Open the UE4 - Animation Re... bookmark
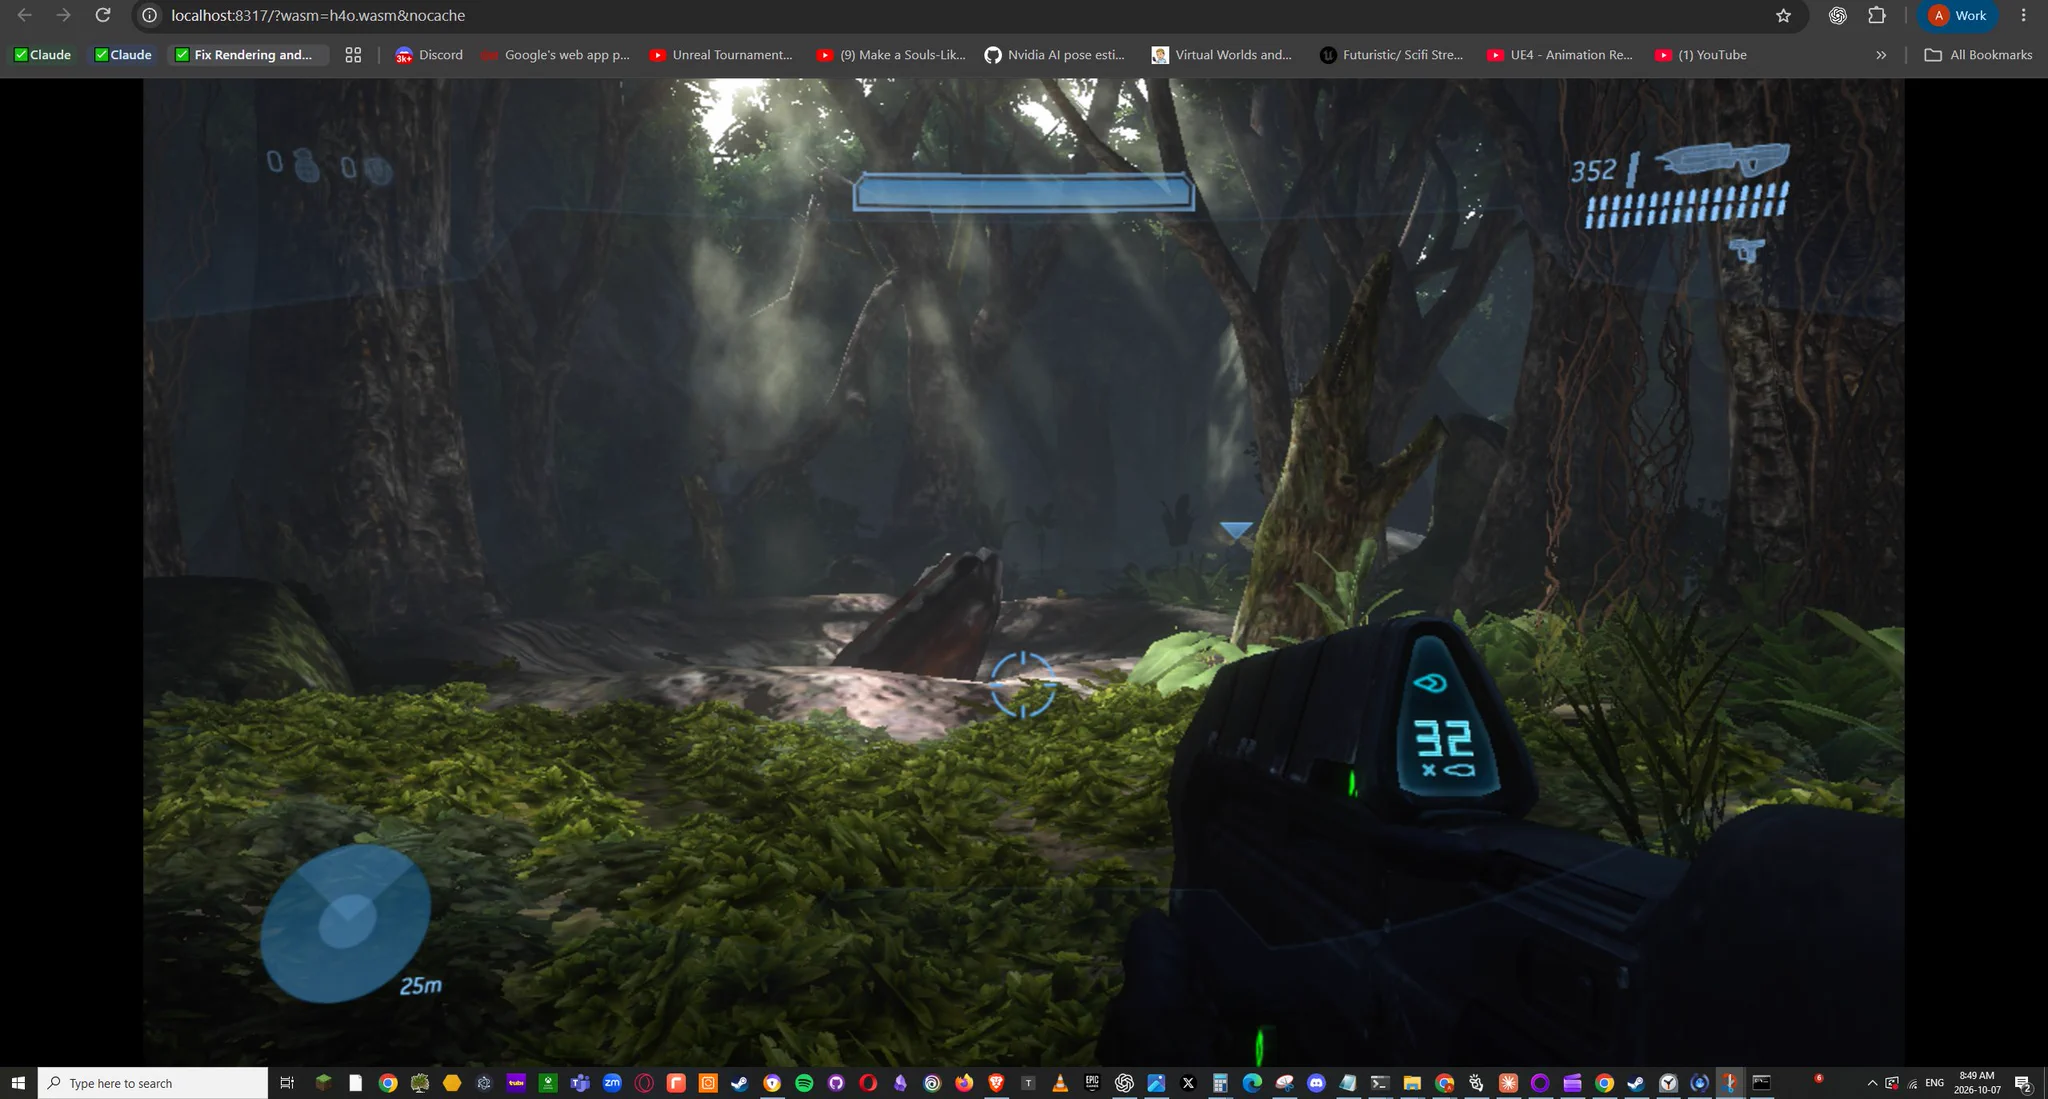This screenshot has height=1099, width=2048. pos(1560,55)
